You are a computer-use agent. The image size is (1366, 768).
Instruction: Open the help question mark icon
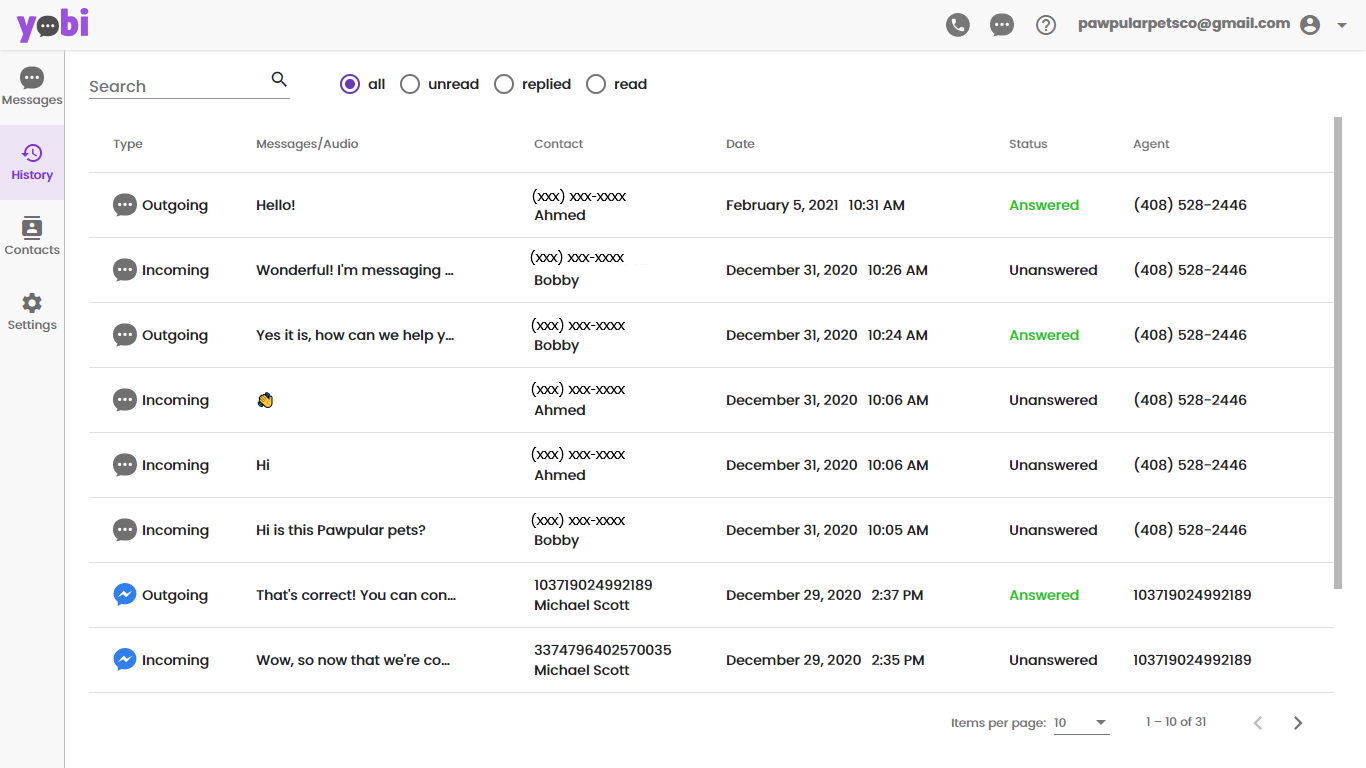click(x=1046, y=25)
